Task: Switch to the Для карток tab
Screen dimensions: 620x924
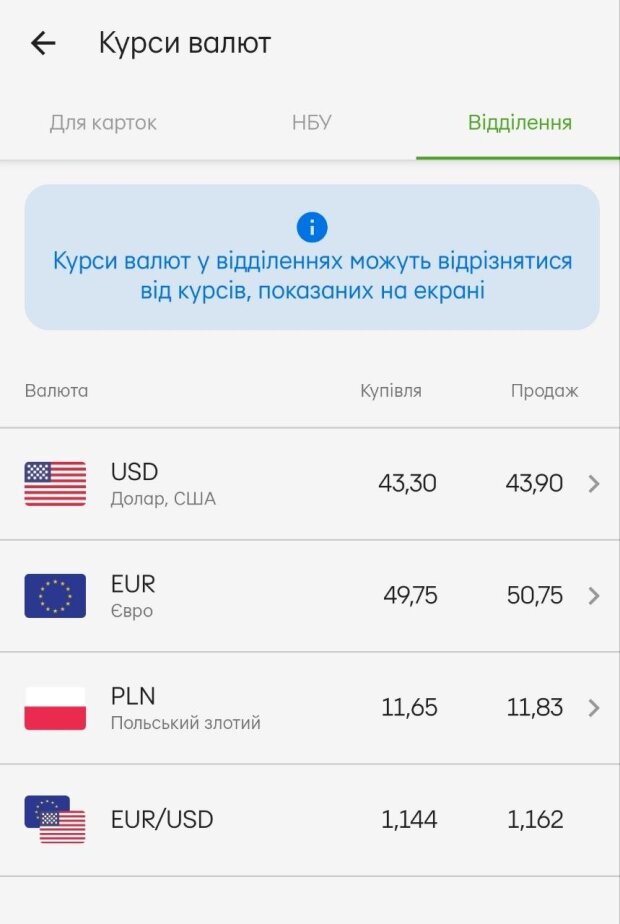Action: click(x=103, y=123)
